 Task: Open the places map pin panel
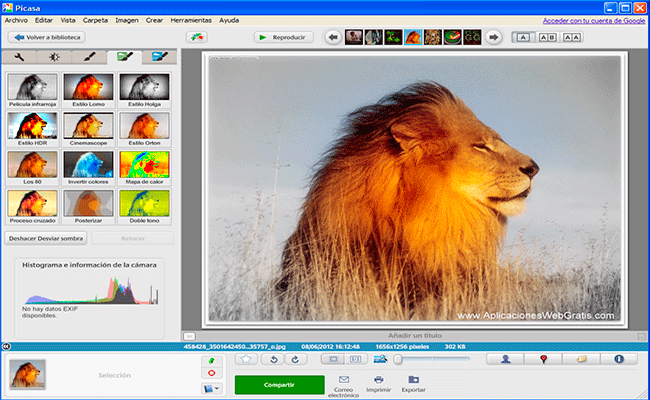click(x=543, y=359)
